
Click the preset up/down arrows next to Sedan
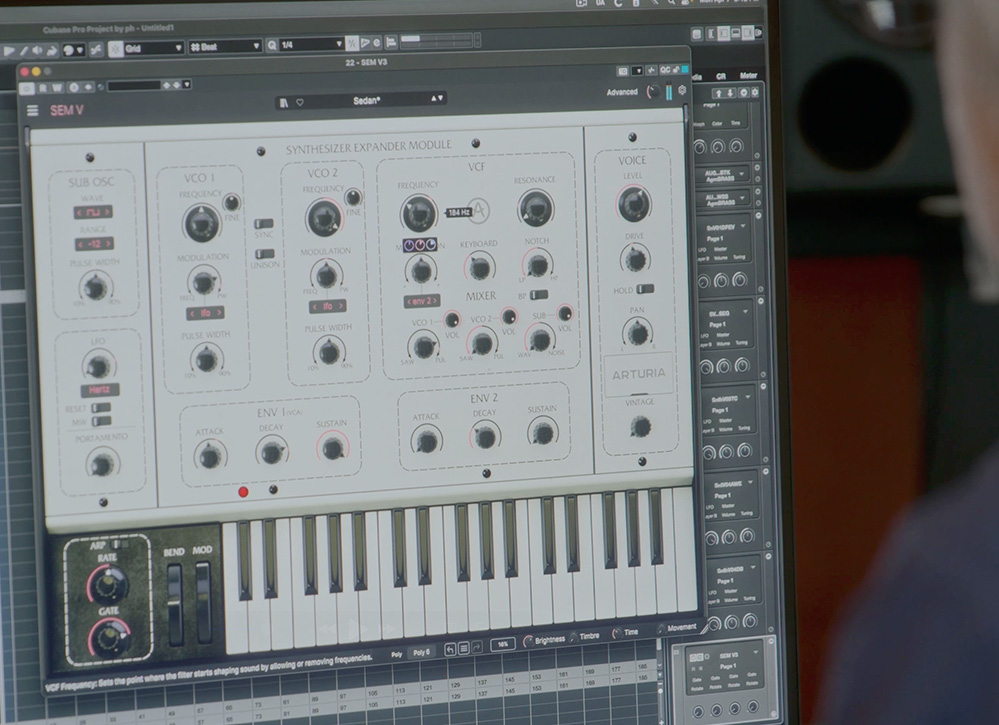pyautogui.click(x=437, y=99)
